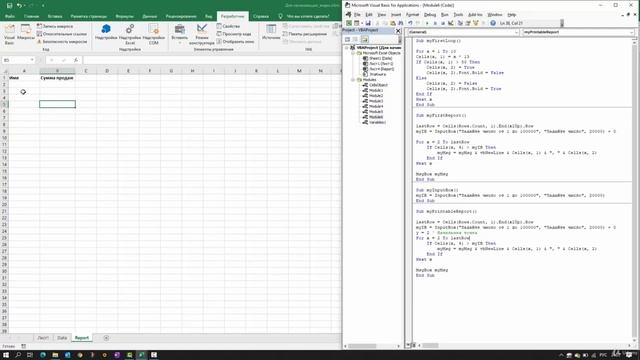Collapse the VBAProject root node
The width and height of the screenshot is (640, 360).
[347, 48]
